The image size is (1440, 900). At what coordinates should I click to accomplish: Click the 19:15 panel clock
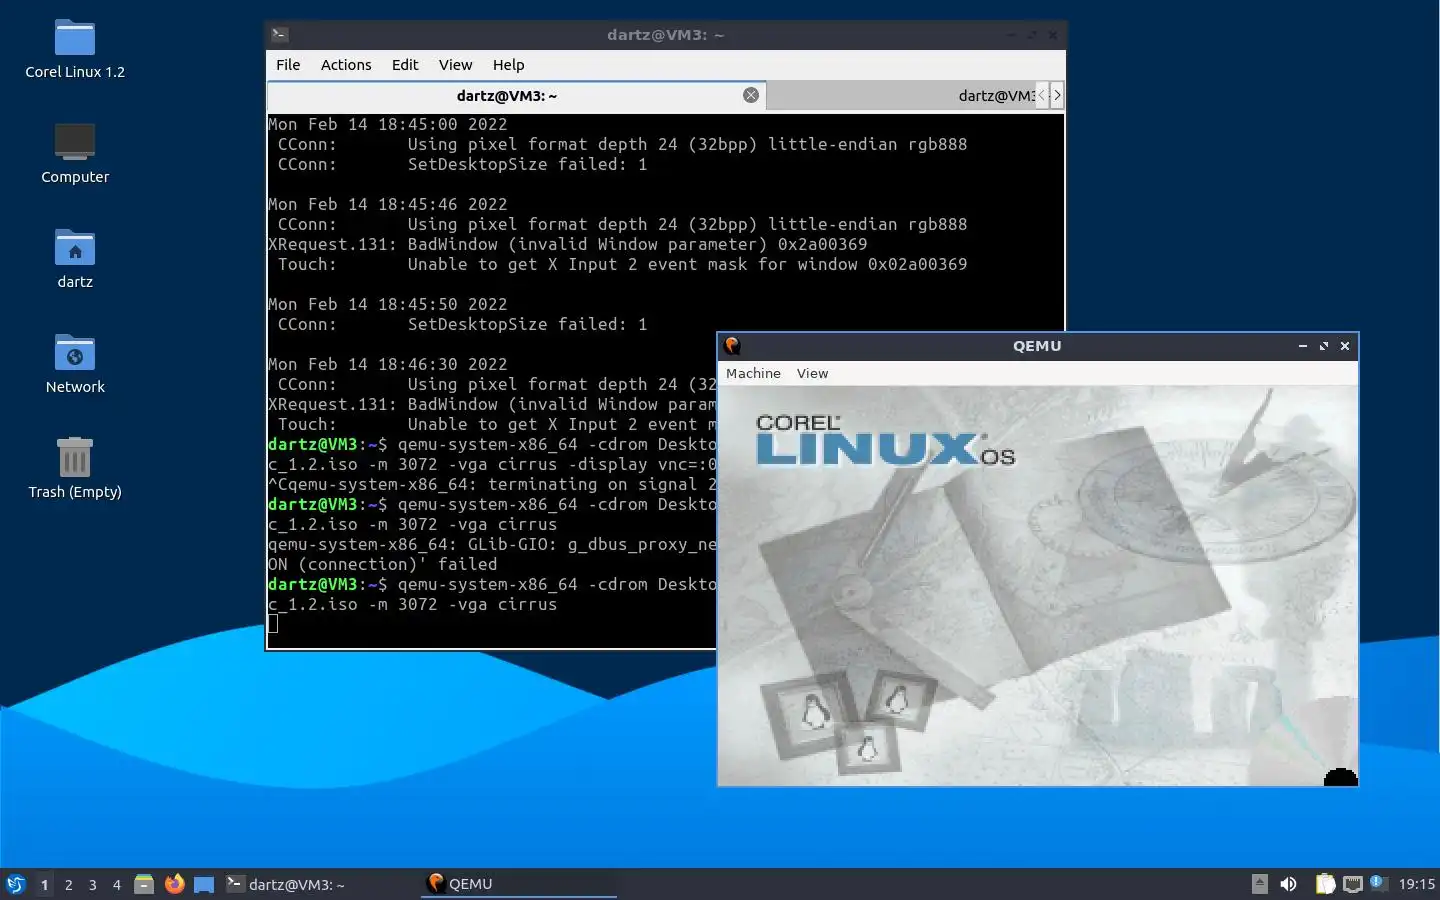[x=1416, y=884]
